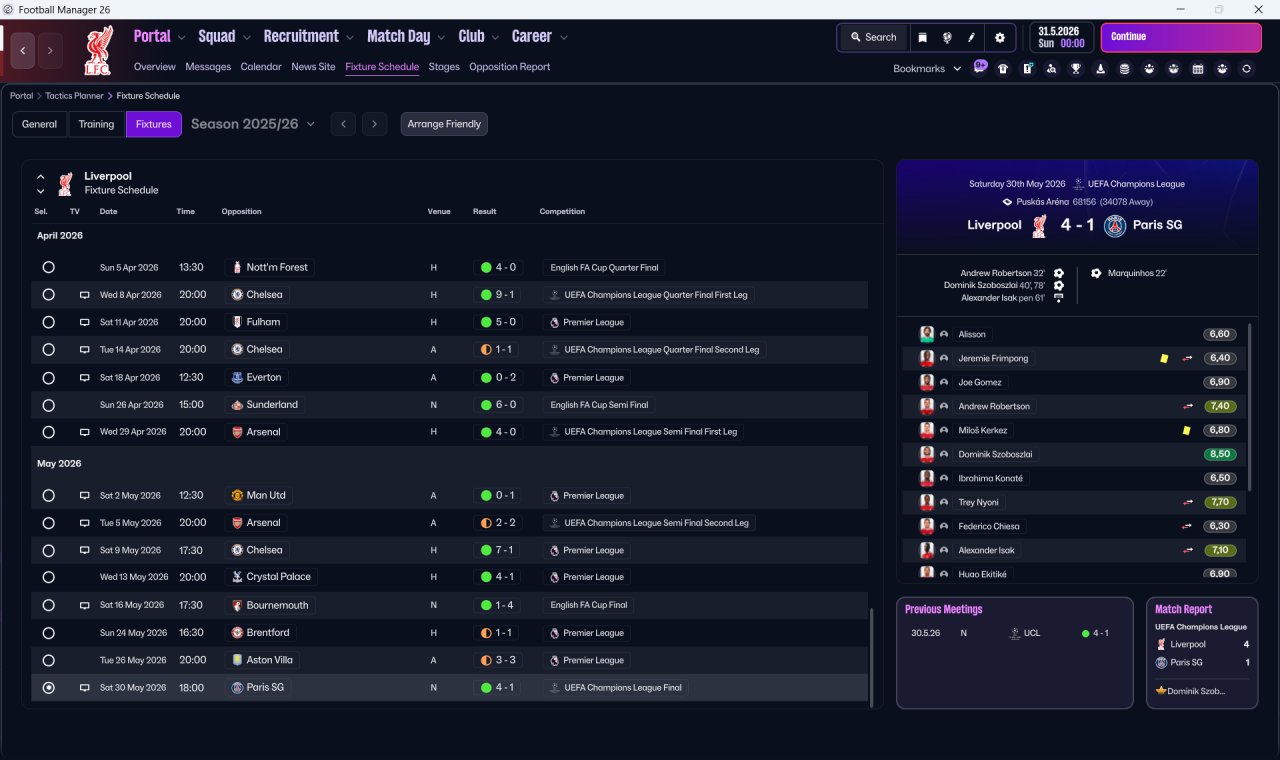This screenshot has width=1280, height=760.
Task: Open the Messages tab
Action: (x=208, y=67)
